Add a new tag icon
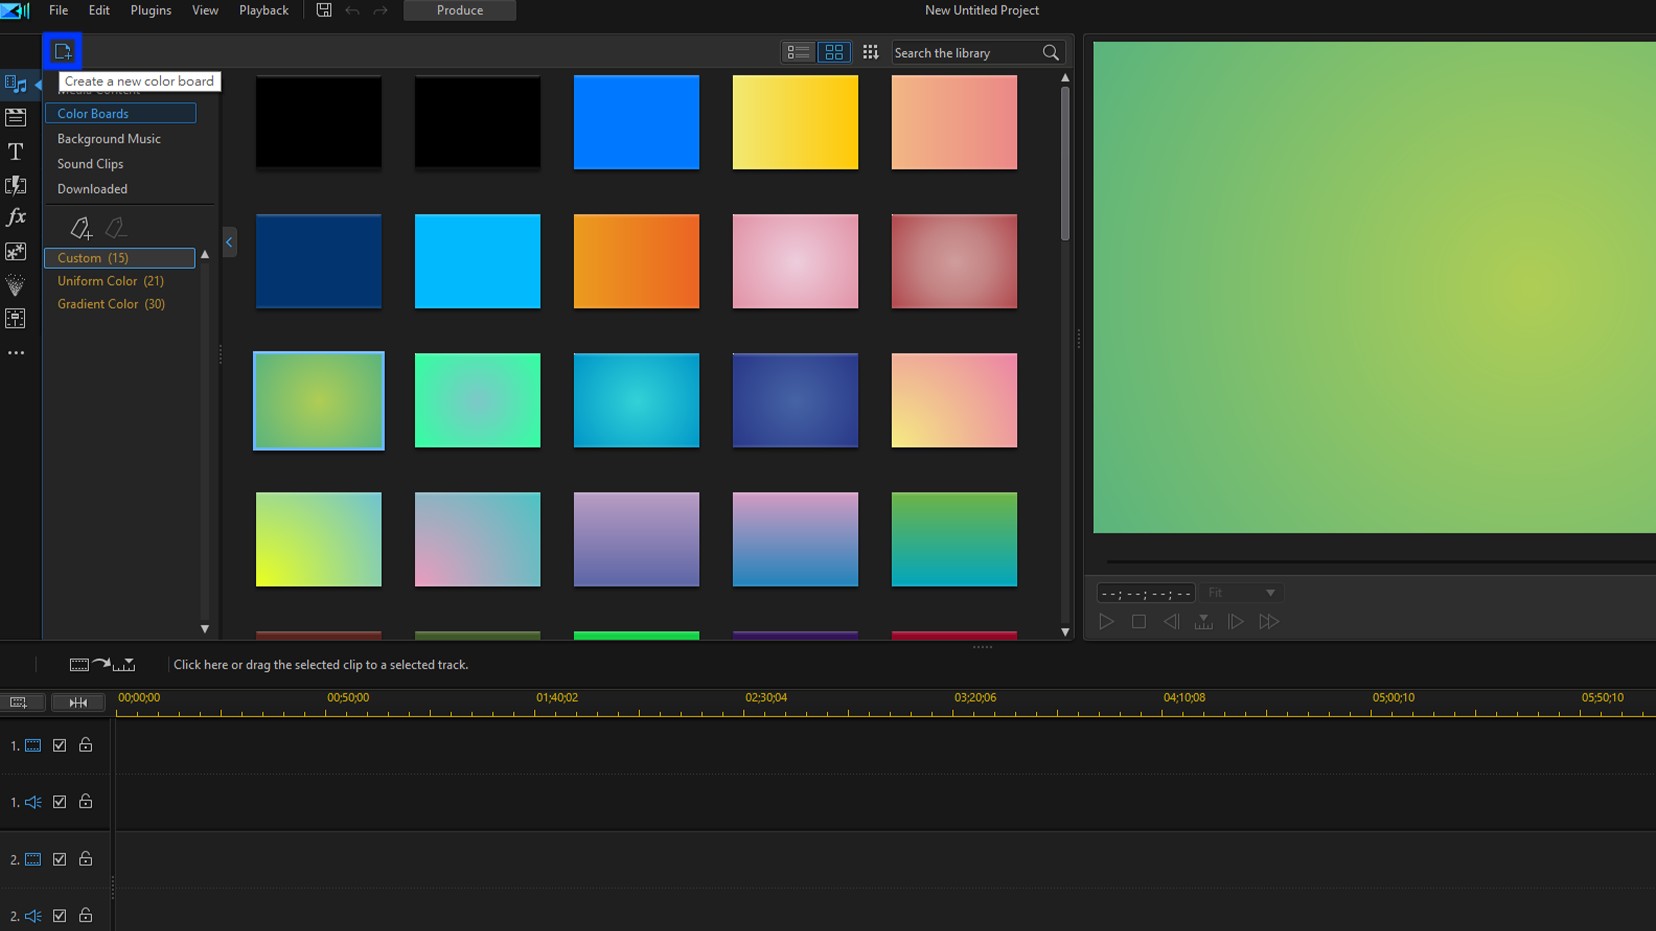The height and width of the screenshot is (931, 1656). point(81,228)
